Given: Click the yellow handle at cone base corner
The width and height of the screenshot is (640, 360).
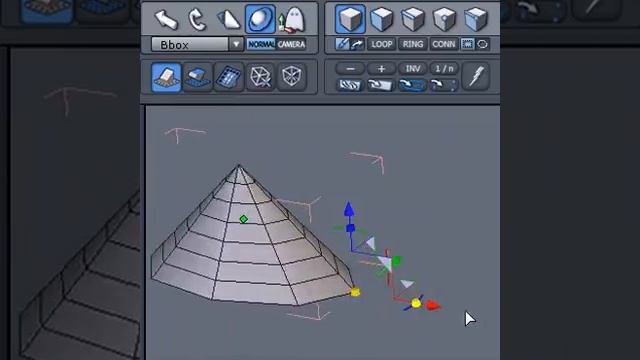Looking at the screenshot, I should pyautogui.click(x=356, y=292).
